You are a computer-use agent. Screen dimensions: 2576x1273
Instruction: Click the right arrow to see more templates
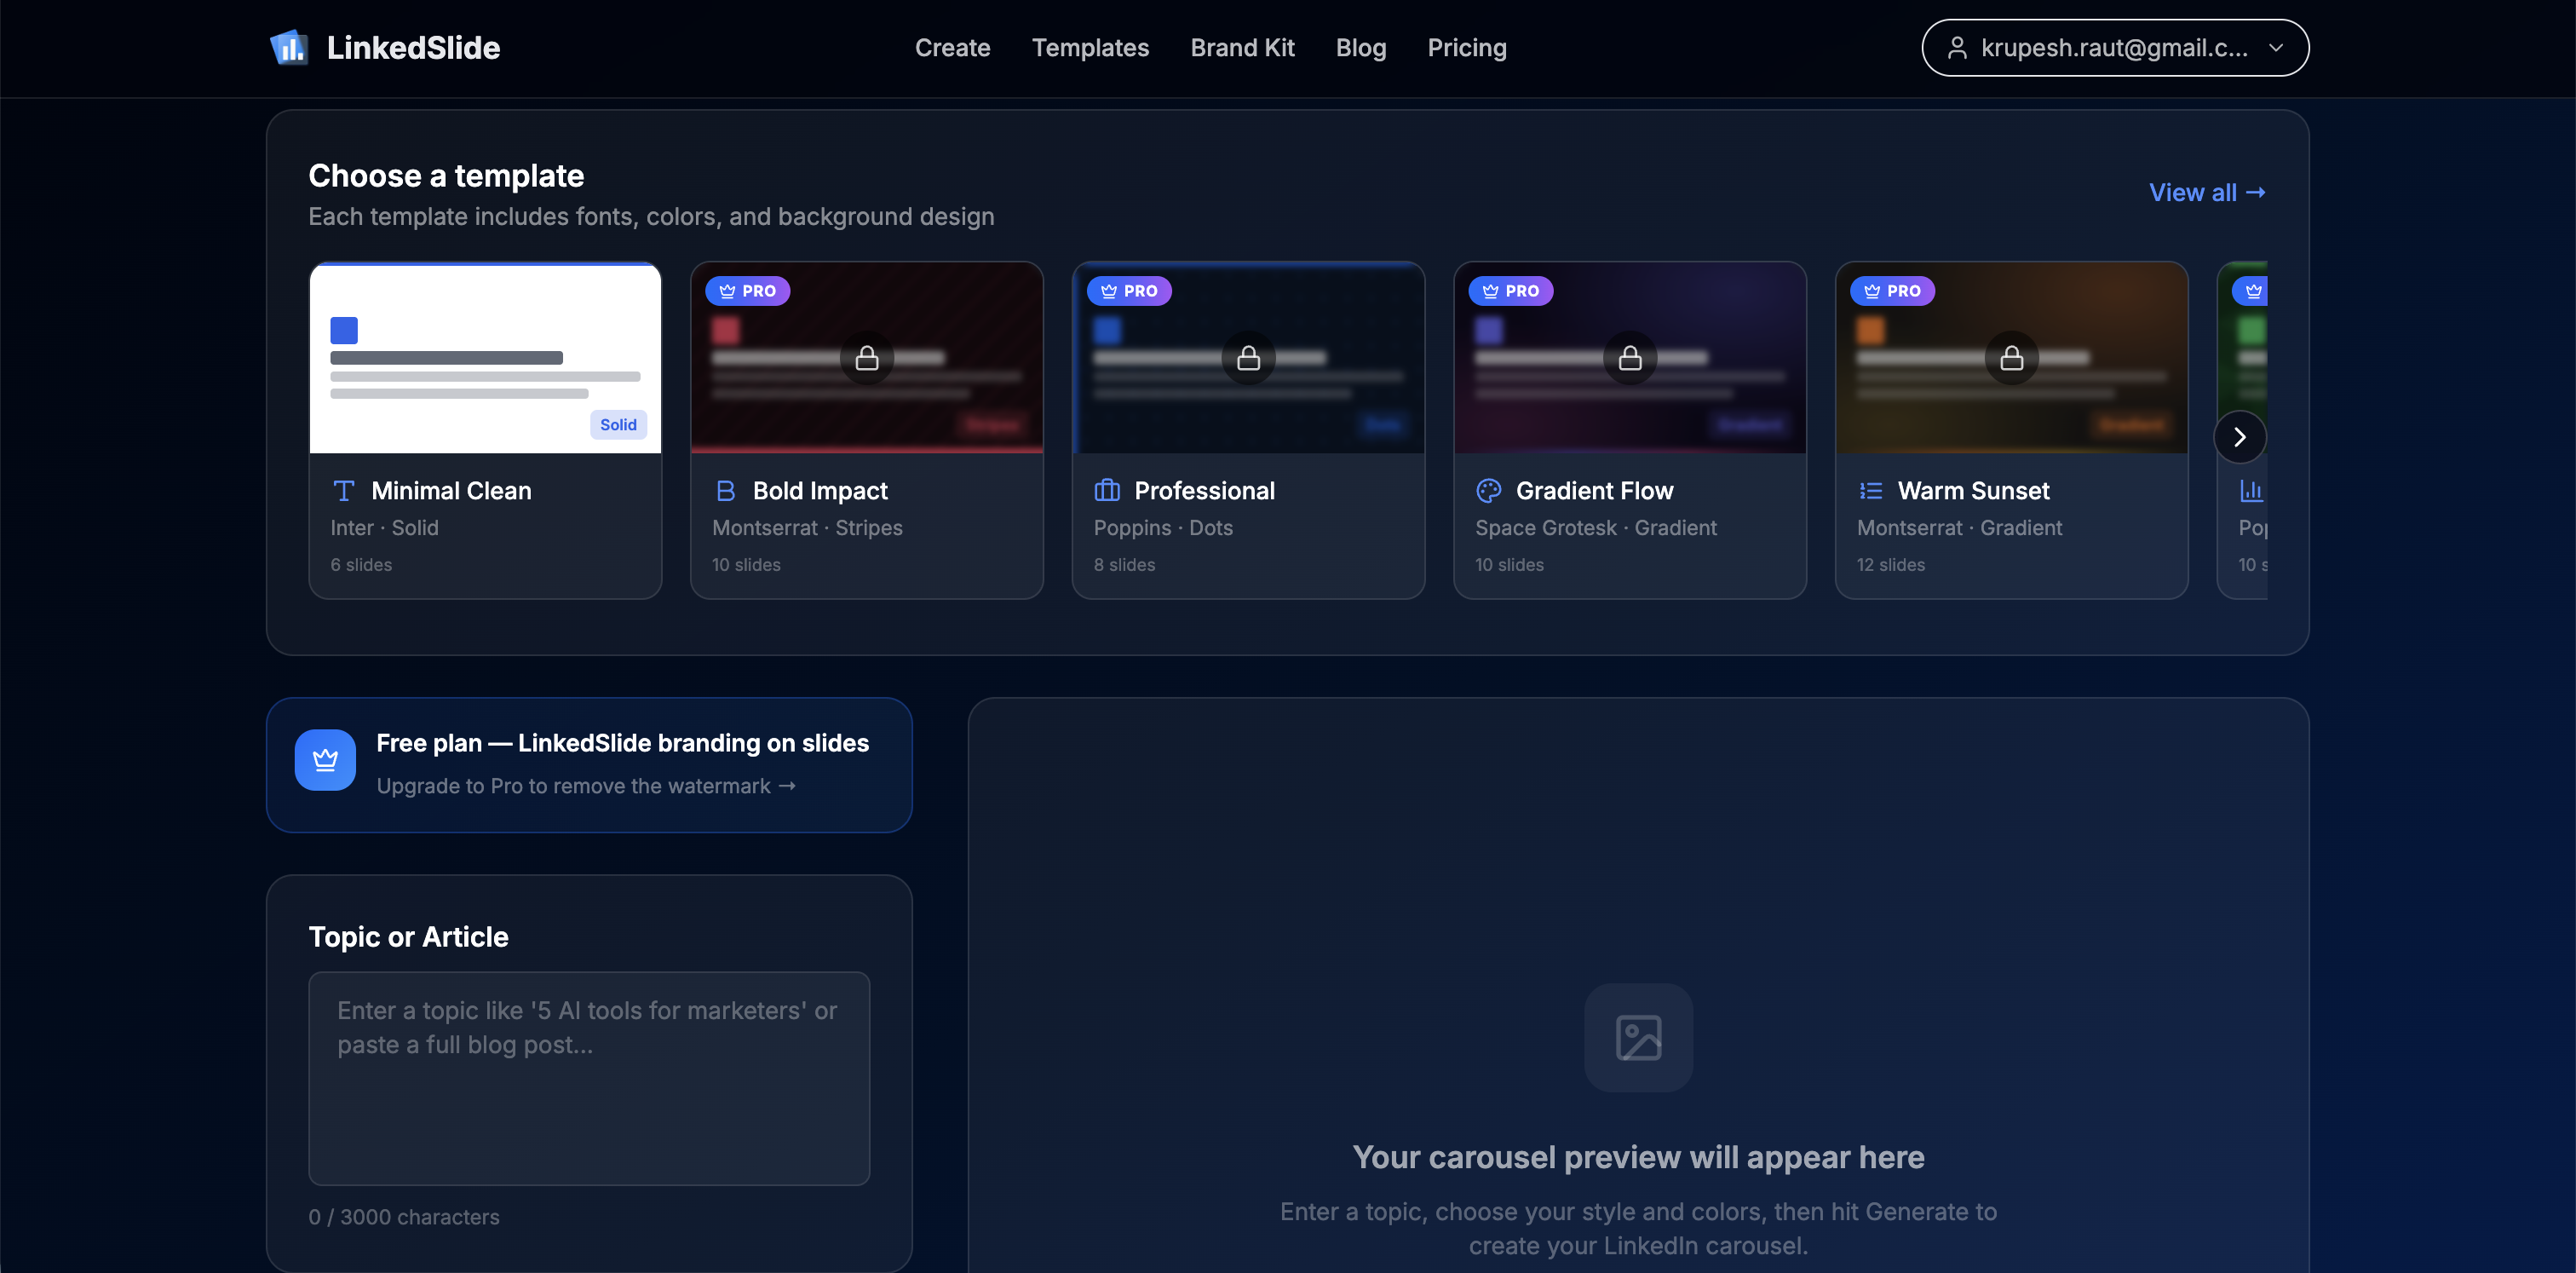click(2240, 436)
